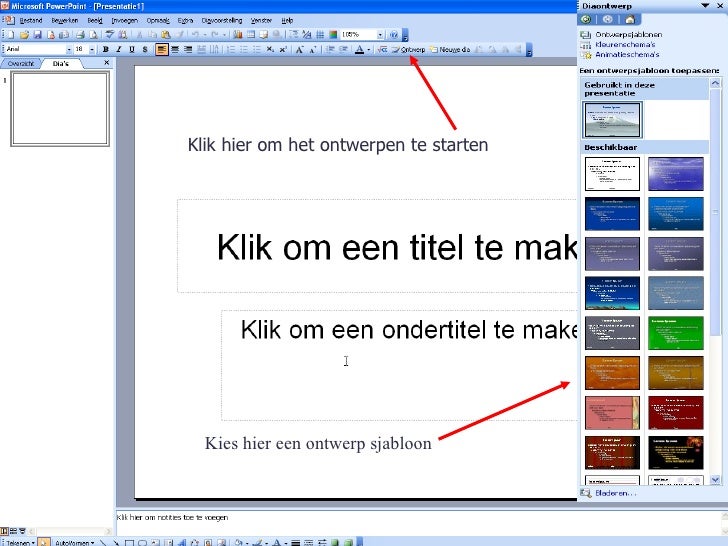Increase the font size

pyautogui.click(x=299, y=49)
